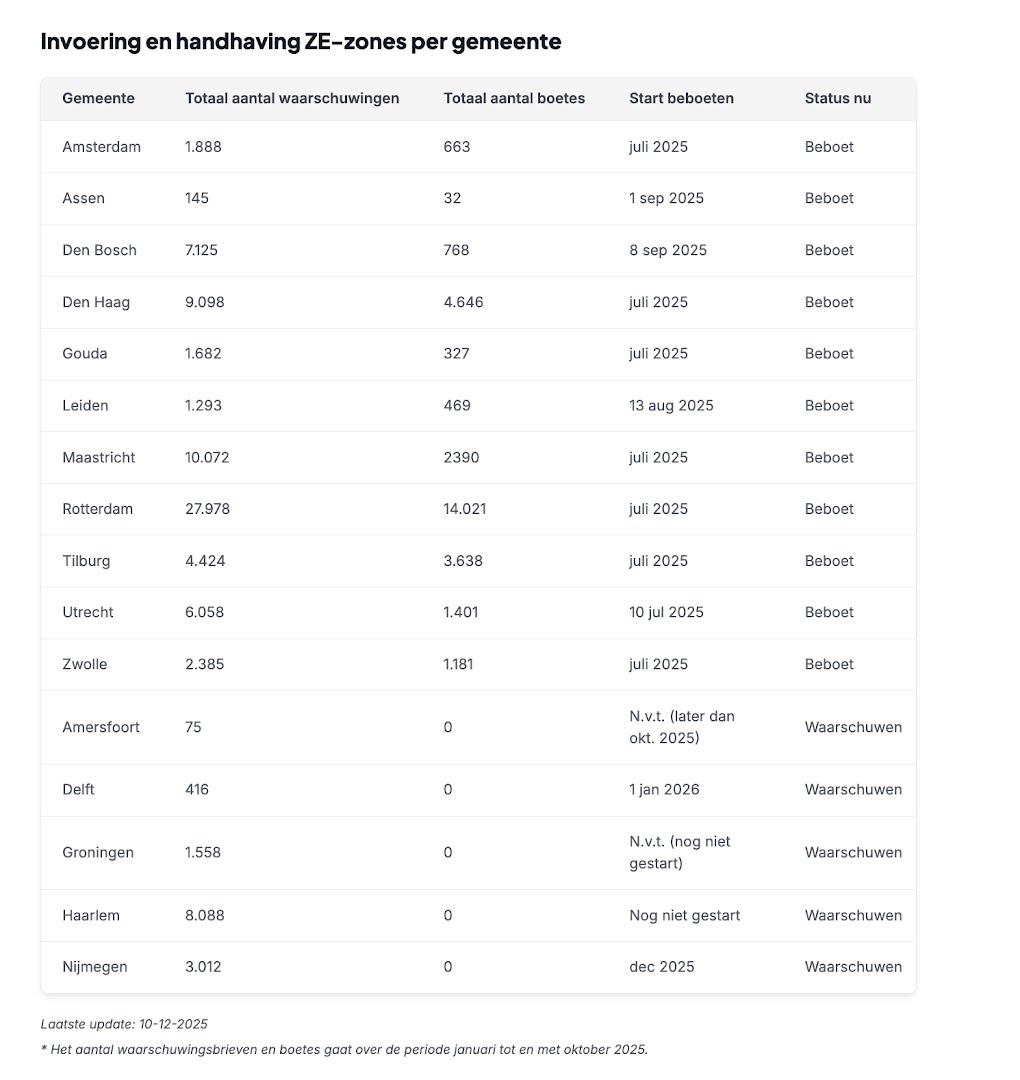Click the Totaal aantal boetes header
The height and width of the screenshot is (1080, 1020).
[514, 98]
